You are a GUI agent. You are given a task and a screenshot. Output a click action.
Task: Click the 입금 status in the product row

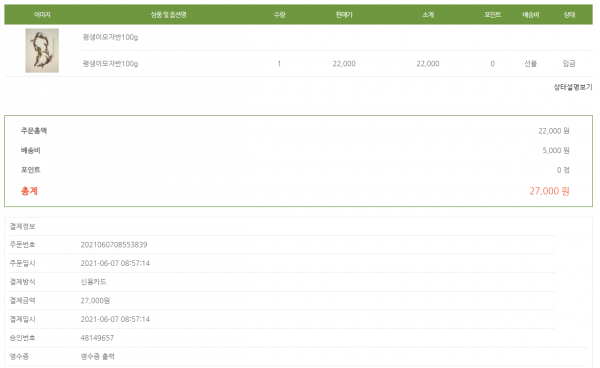click(569, 64)
